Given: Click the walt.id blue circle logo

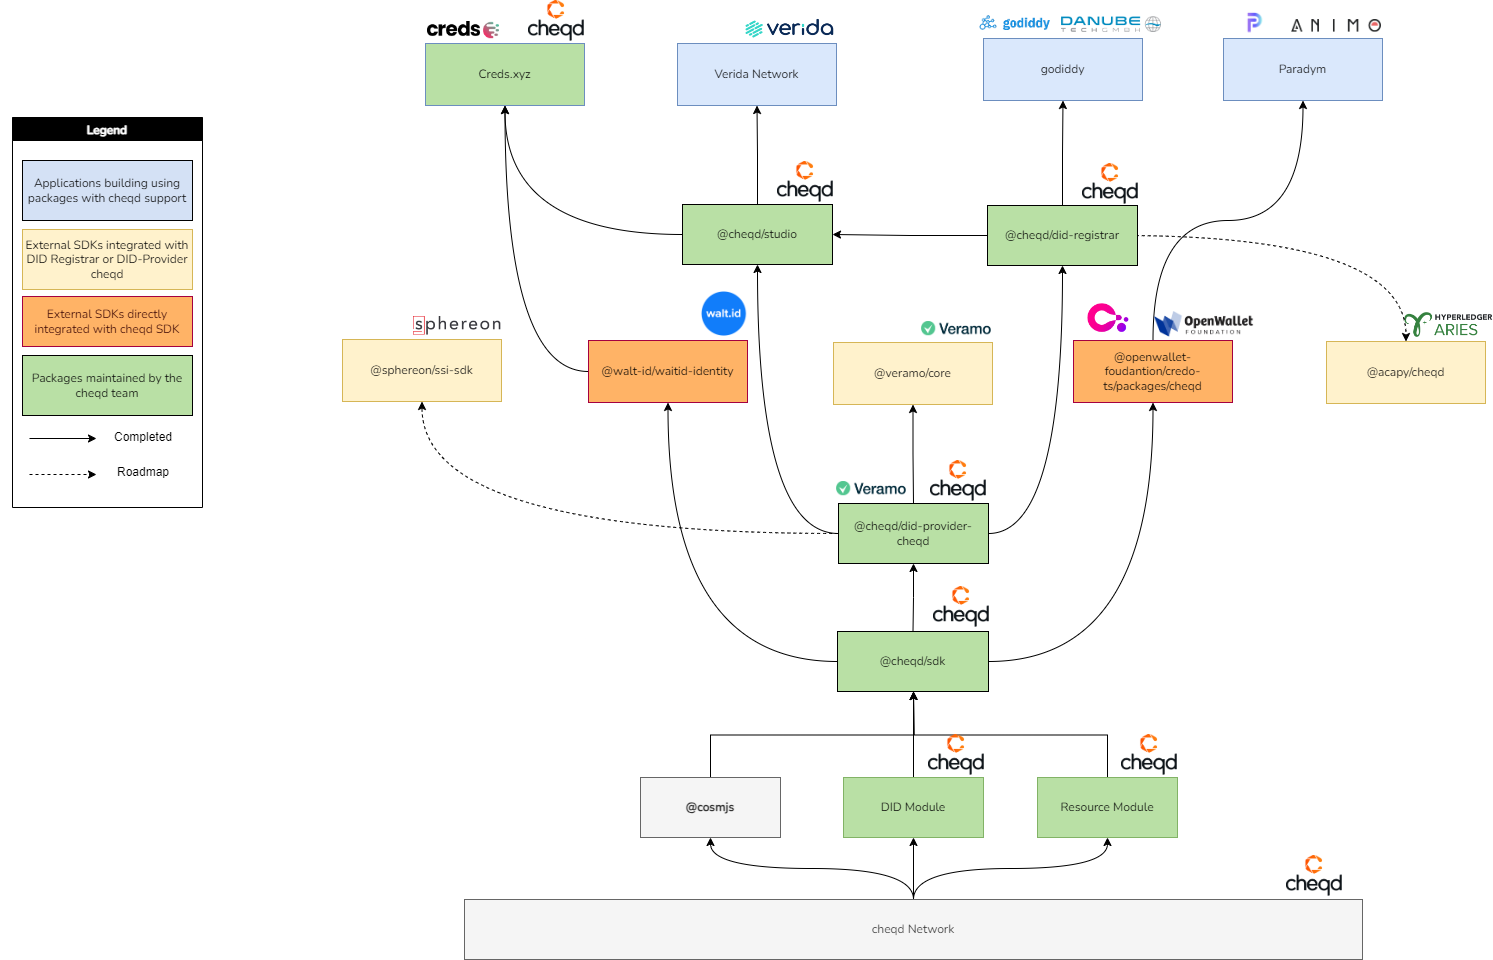Looking at the screenshot, I should [x=723, y=313].
